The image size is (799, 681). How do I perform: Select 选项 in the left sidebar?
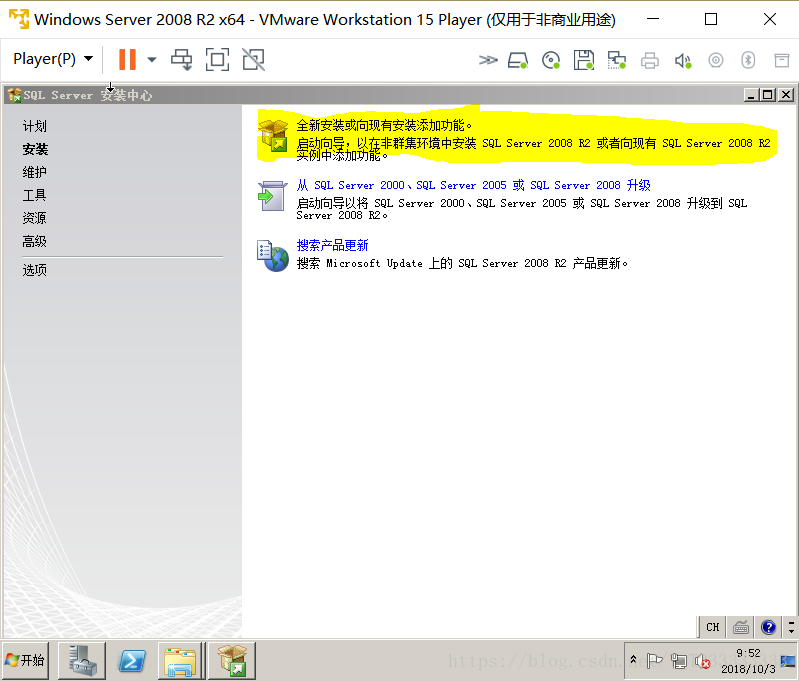point(35,270)
